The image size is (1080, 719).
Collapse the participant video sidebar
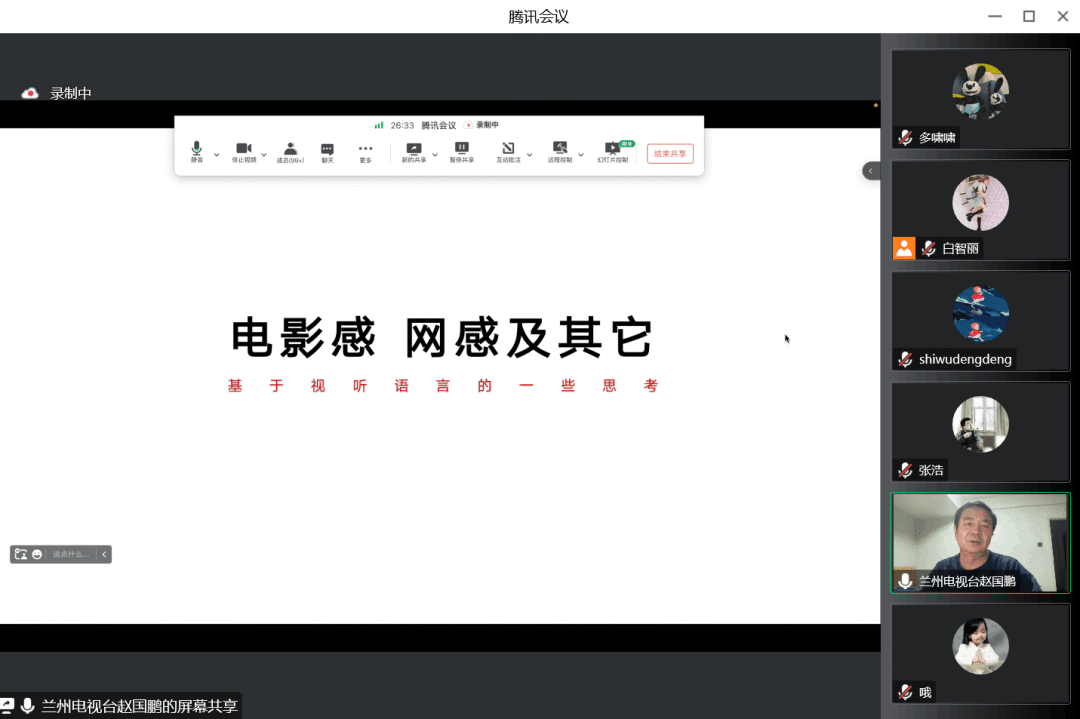click(x=871, y=170)
